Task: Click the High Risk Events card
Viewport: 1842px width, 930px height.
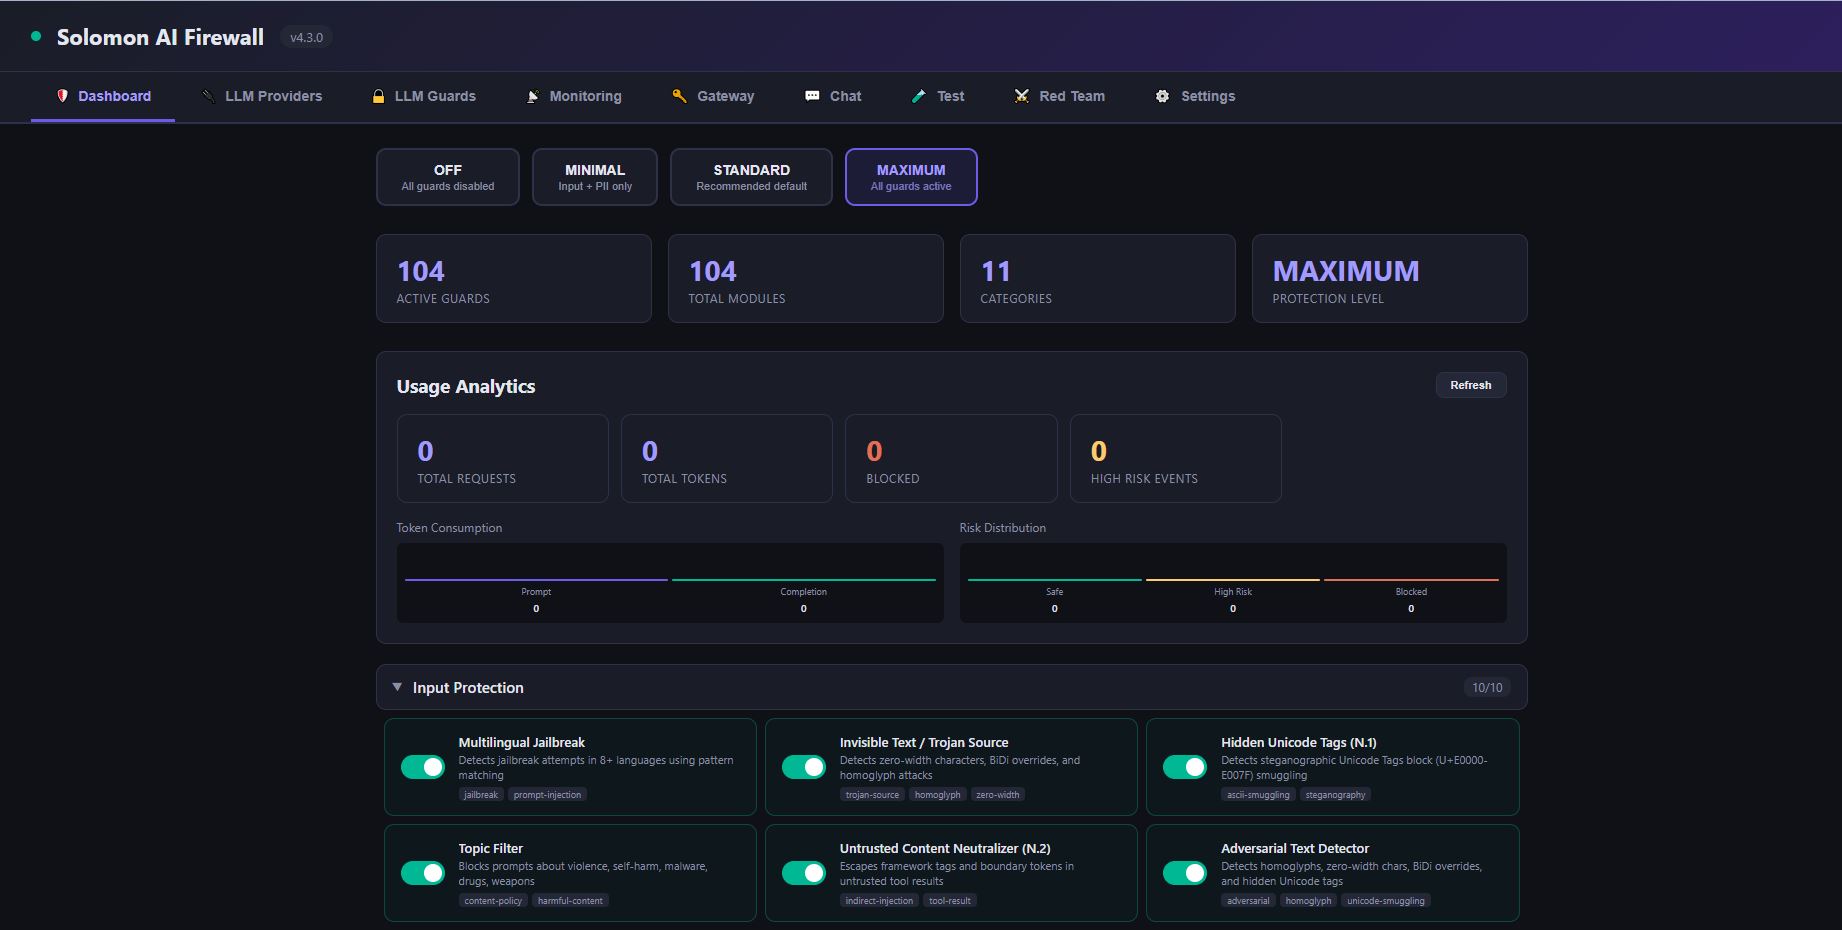Action: tap(1176, 458)
